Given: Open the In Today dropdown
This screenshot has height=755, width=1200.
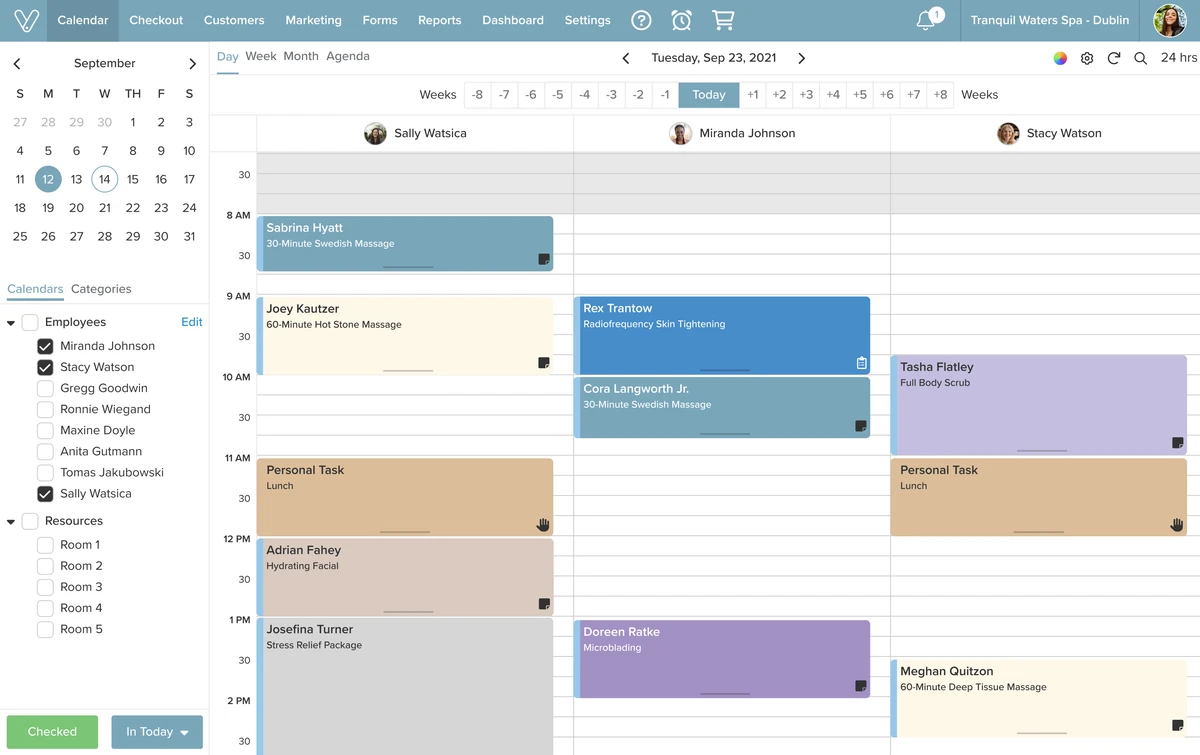Looking at the screenshot, I should [157, 732].
